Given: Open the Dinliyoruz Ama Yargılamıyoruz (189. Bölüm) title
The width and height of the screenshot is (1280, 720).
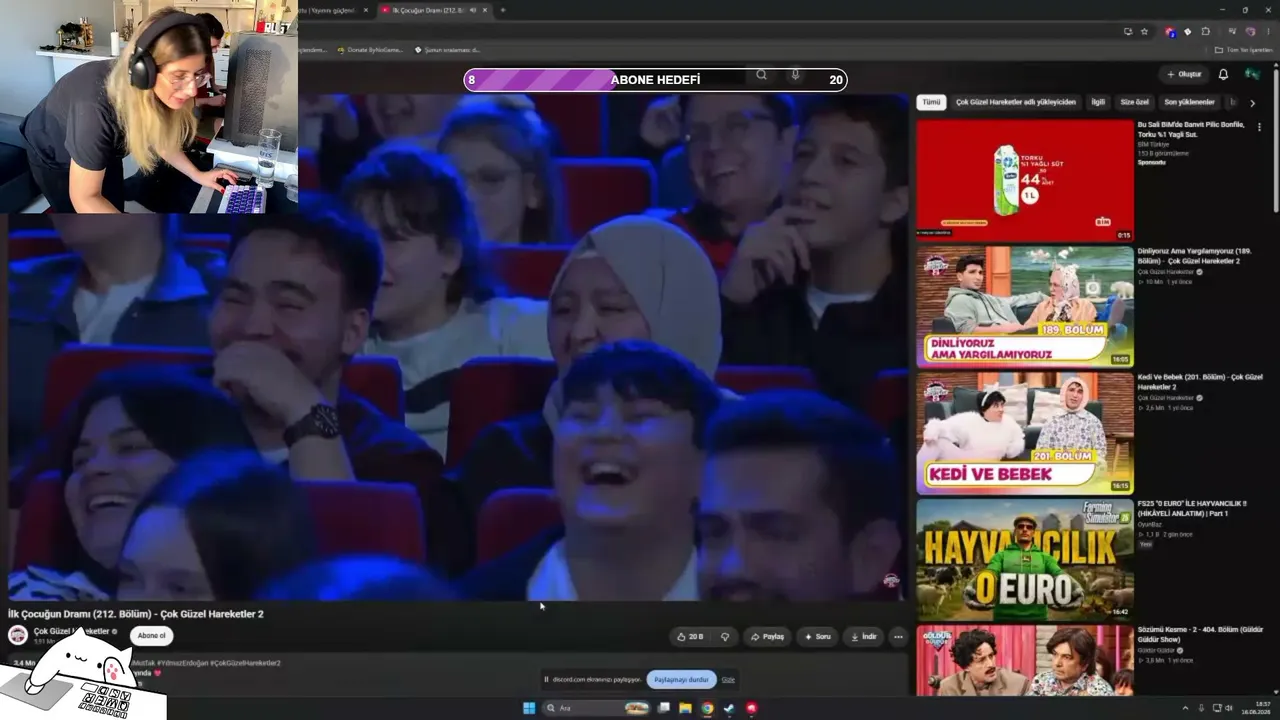Looking at the screenshot, I should (1195, 255).
